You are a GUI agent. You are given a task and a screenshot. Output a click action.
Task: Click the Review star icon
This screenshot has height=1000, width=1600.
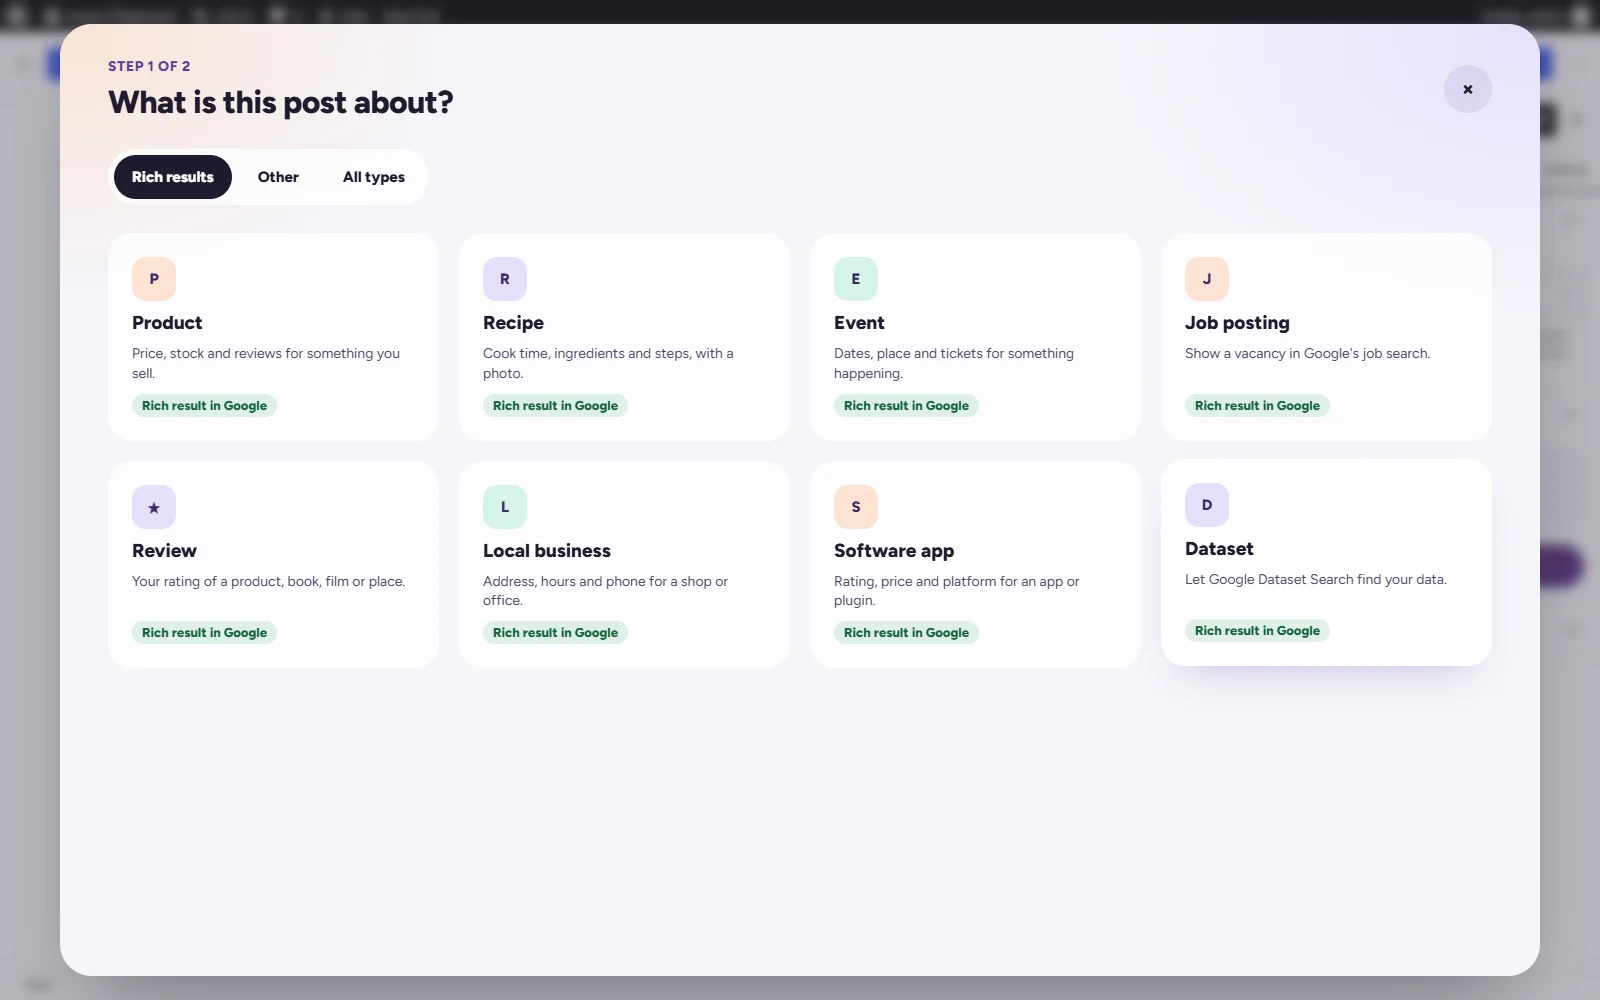pos(154,507)
